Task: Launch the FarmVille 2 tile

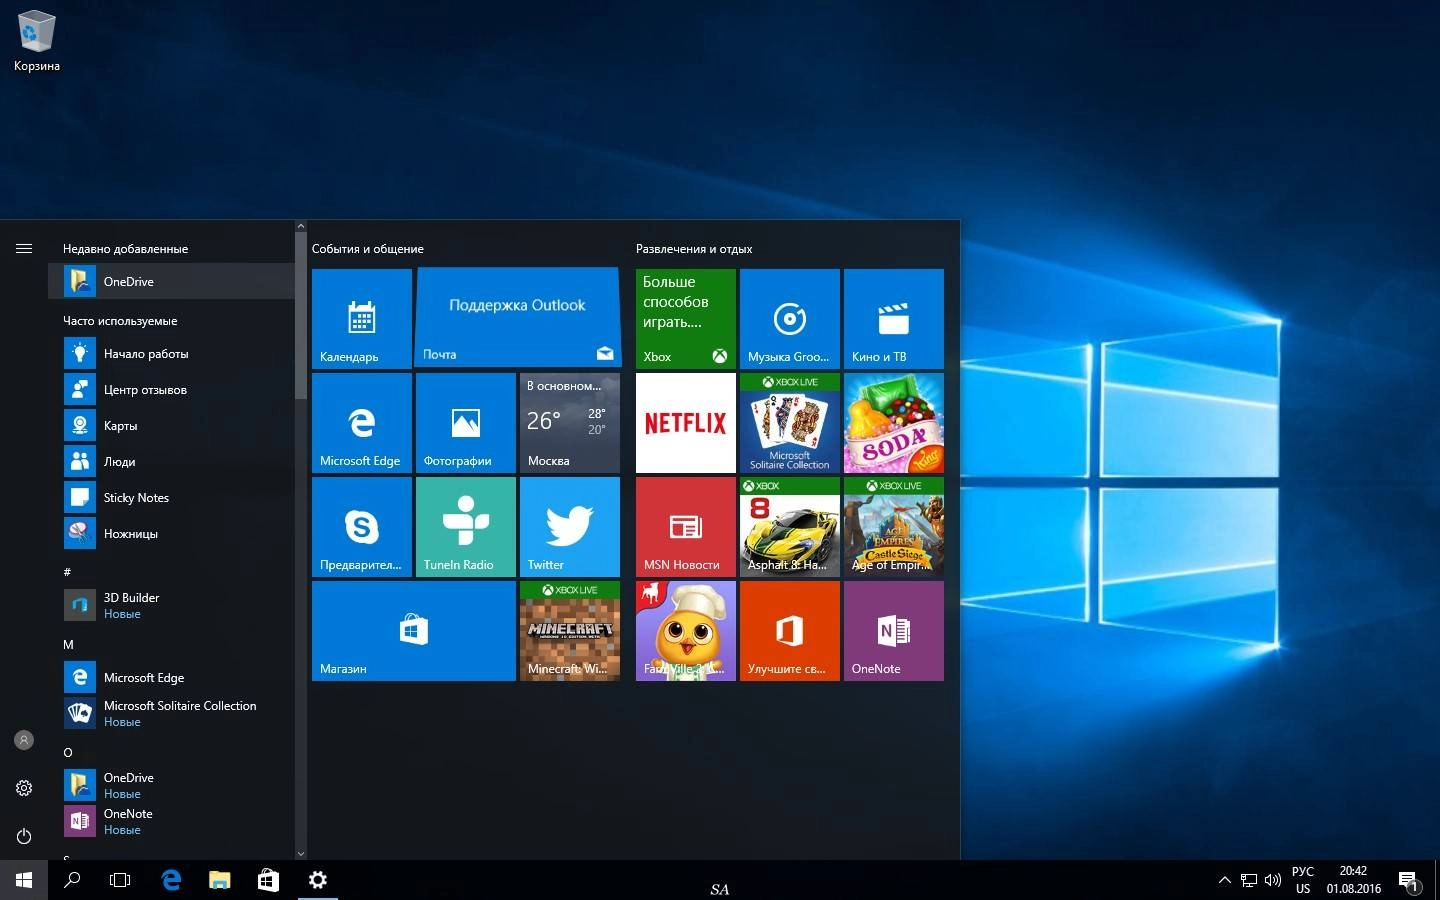Action: coord(685,631)
